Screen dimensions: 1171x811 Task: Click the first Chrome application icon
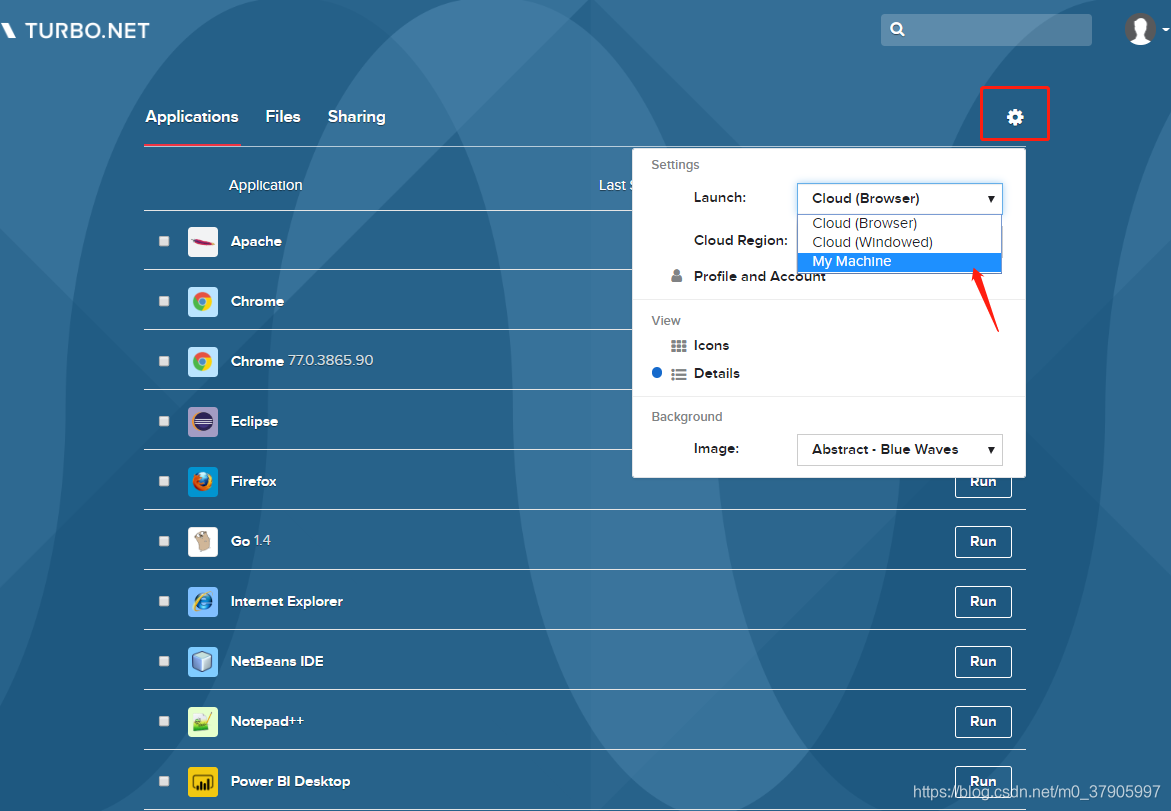(x=202, y=302)
